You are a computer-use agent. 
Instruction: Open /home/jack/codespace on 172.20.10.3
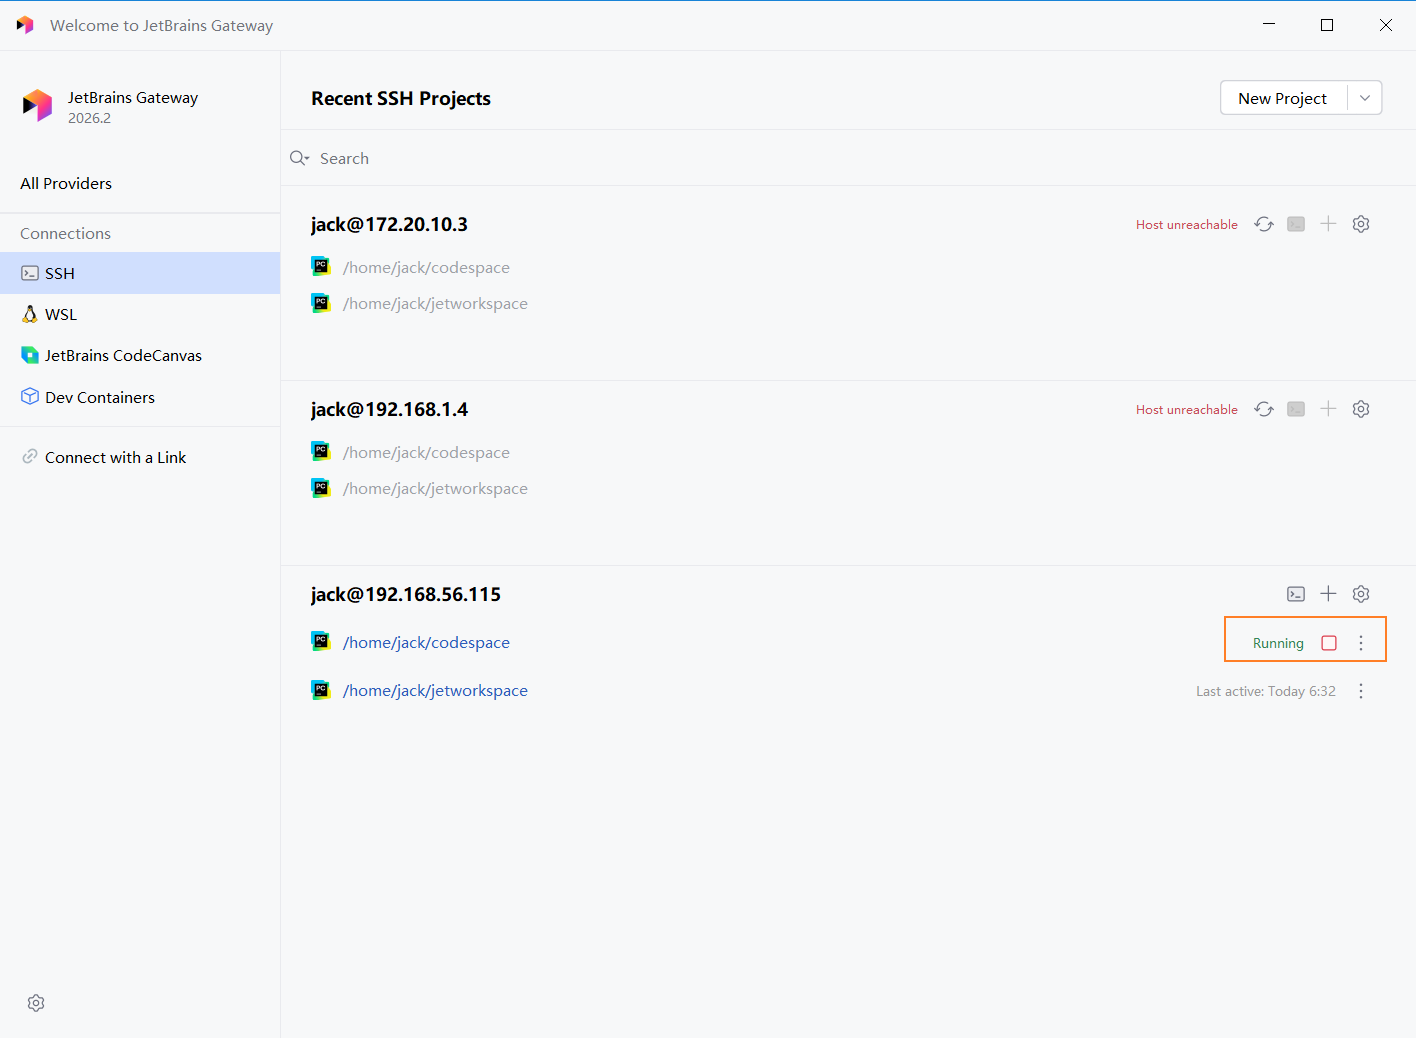point(426,267)
